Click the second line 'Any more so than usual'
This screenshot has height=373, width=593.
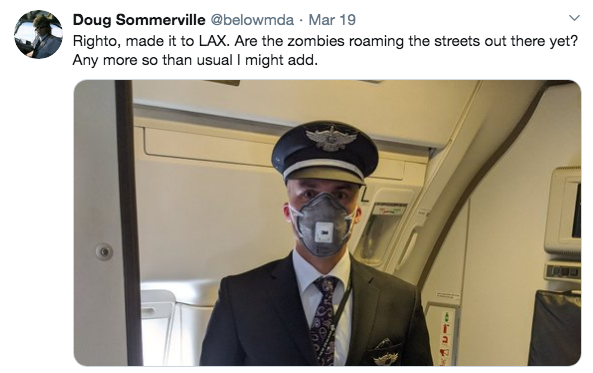click(x=195, y=60)
